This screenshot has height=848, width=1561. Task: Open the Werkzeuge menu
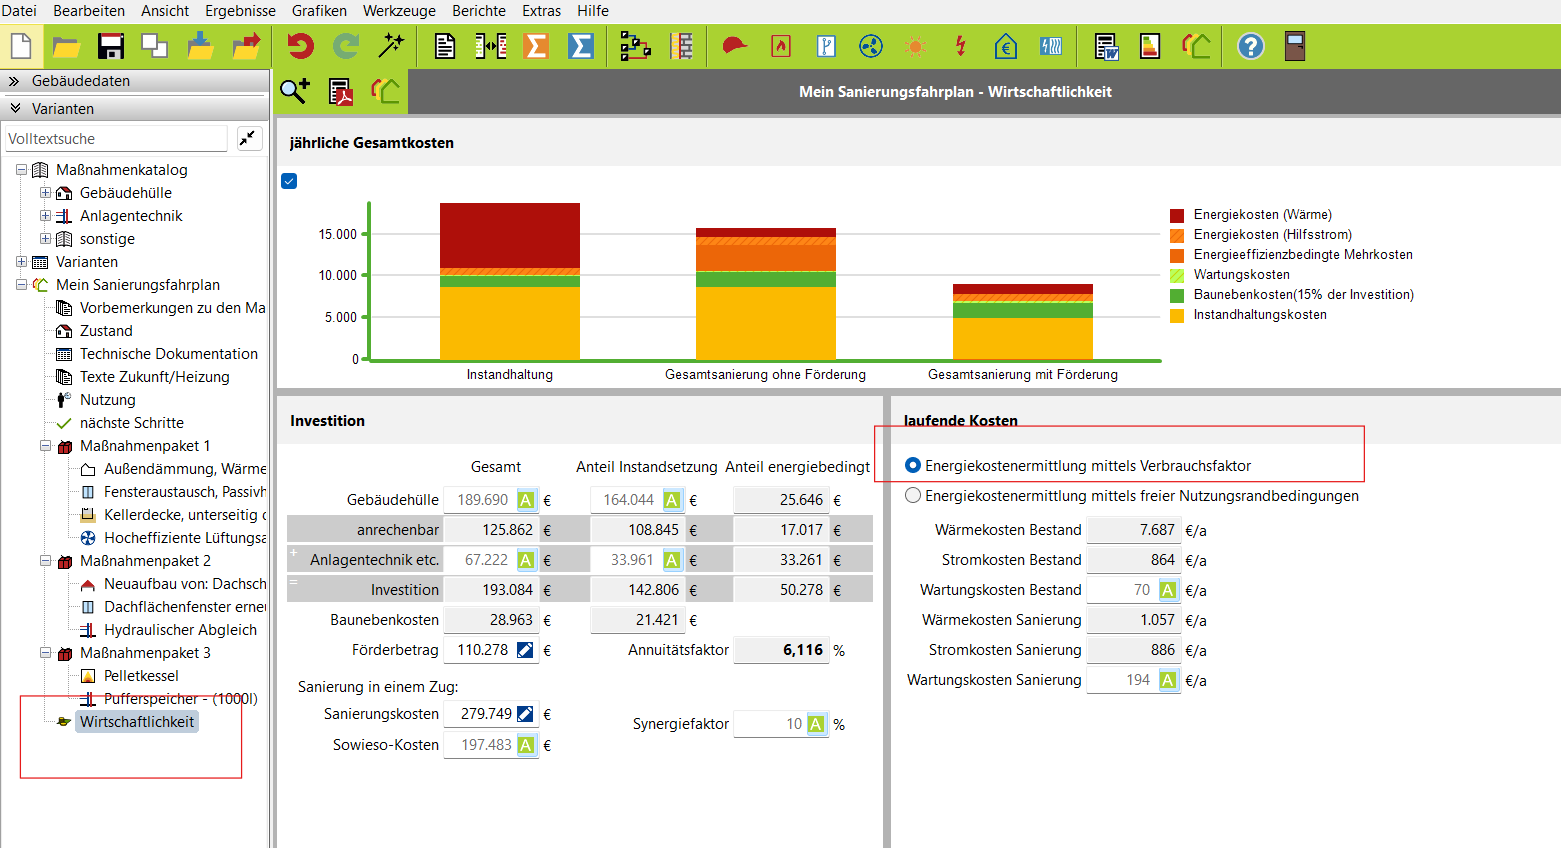[x=399, y=11]
